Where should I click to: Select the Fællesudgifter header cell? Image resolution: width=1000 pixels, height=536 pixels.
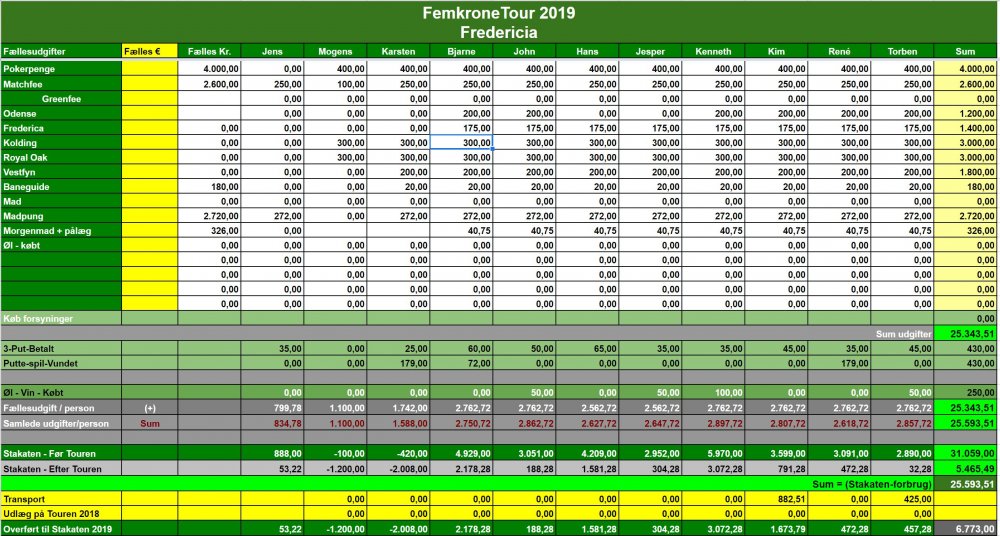pyautogui.click(x=61, y=51)
